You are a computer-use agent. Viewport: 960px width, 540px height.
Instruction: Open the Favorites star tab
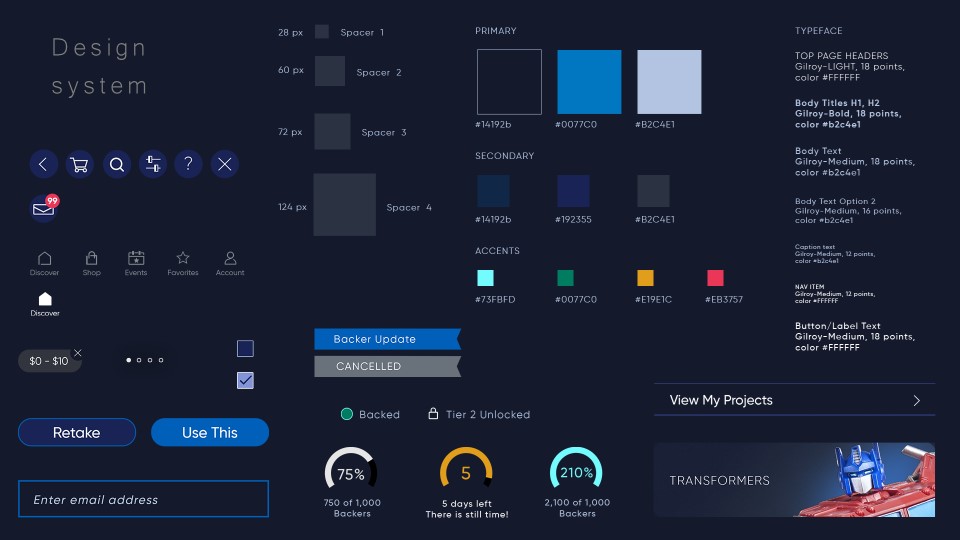[183, 263]
